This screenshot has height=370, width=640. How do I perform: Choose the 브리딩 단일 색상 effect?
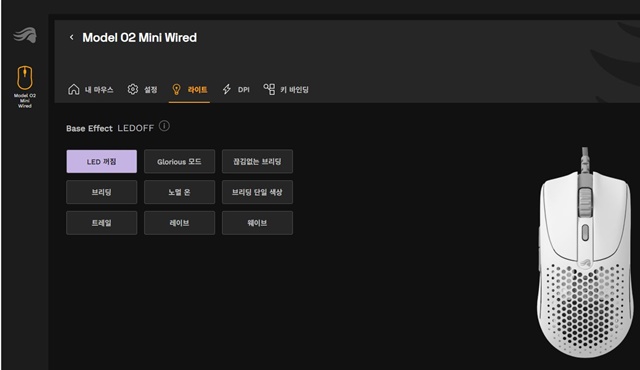tap(257, 192)
